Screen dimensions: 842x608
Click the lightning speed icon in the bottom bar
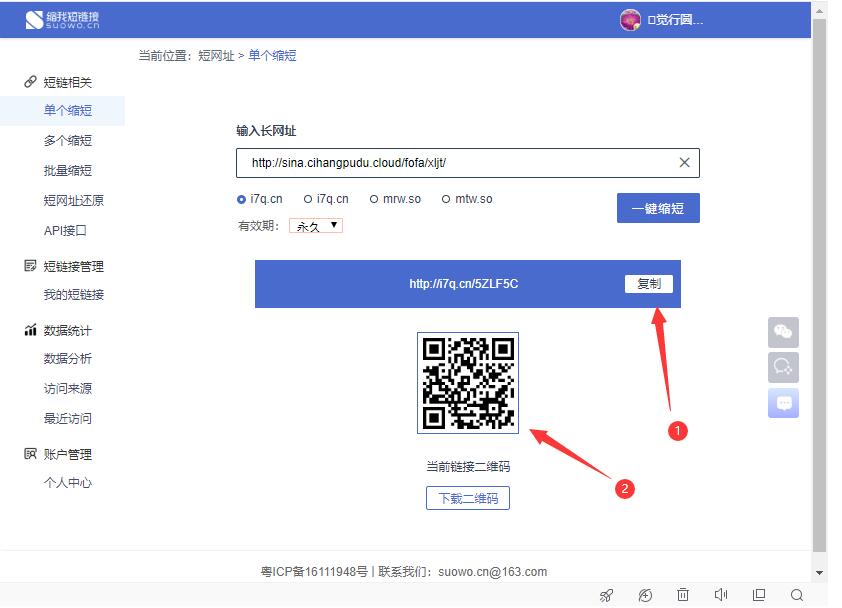pyautogui.click(x=645, y=595)
